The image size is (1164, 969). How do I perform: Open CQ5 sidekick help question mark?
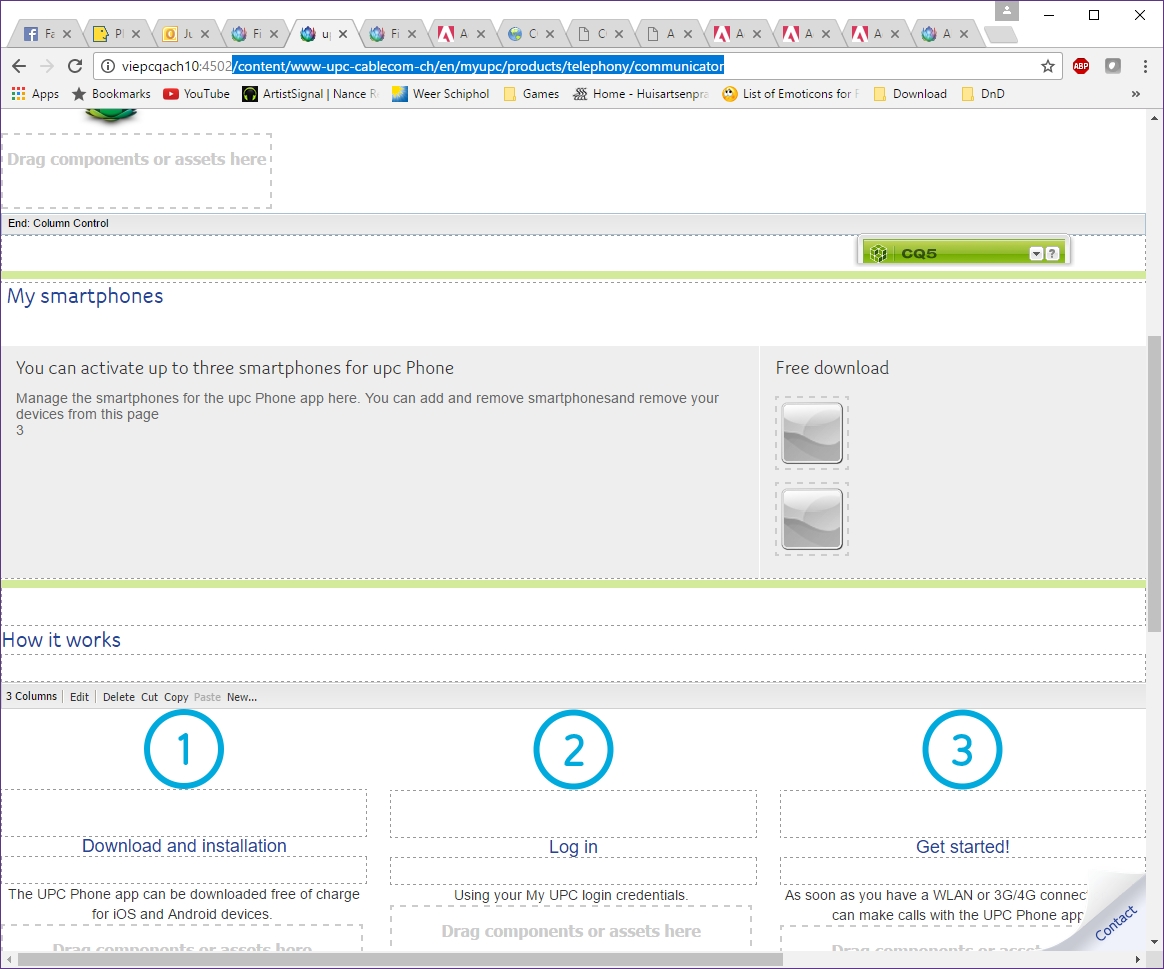point(1052,254)
